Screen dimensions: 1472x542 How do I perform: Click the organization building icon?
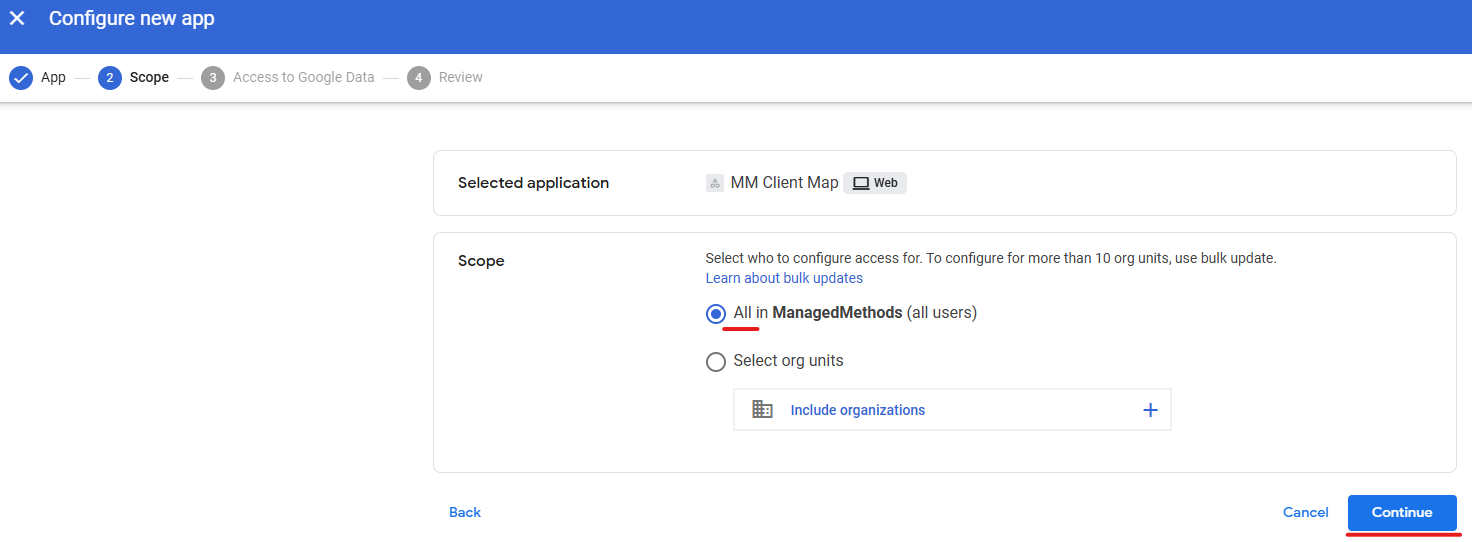pos(762,410)
